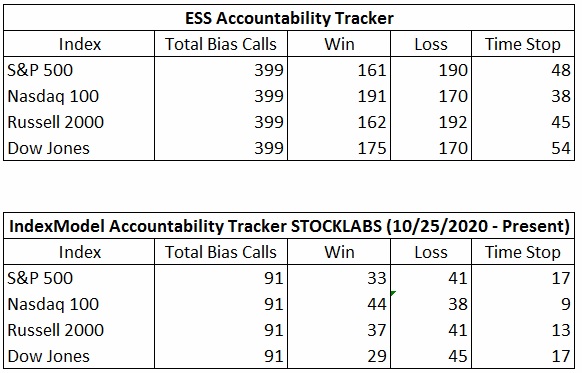
Task: Click the Loss header in IndexModel table
Action: 431,252
